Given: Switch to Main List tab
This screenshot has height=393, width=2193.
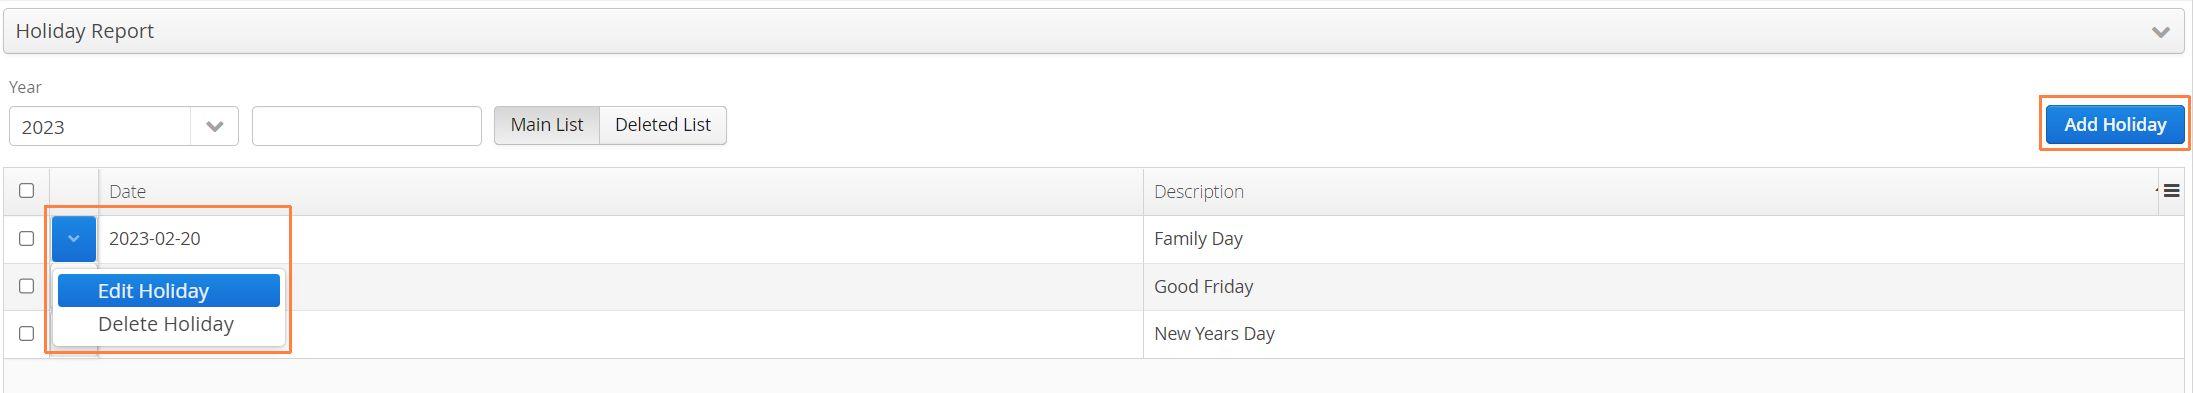Looking at the screenshot, I should point(546,125).
